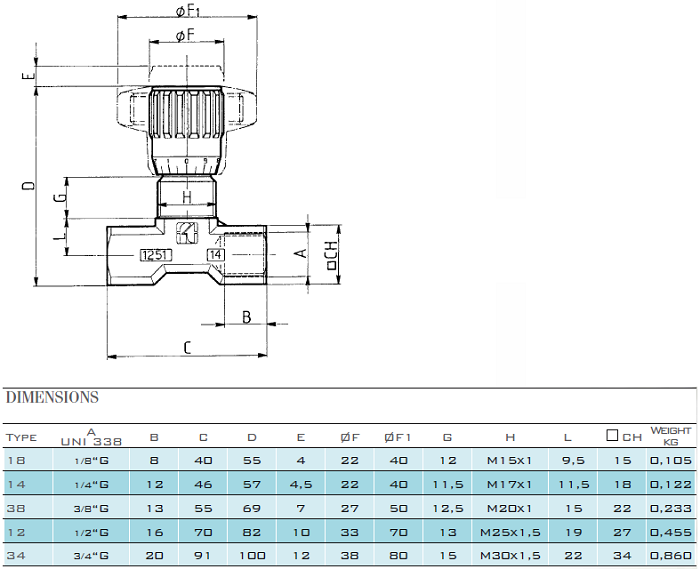Click the M17x1 thread value
The width and height of the screenshot is (700, 569).
pos(510,484)
